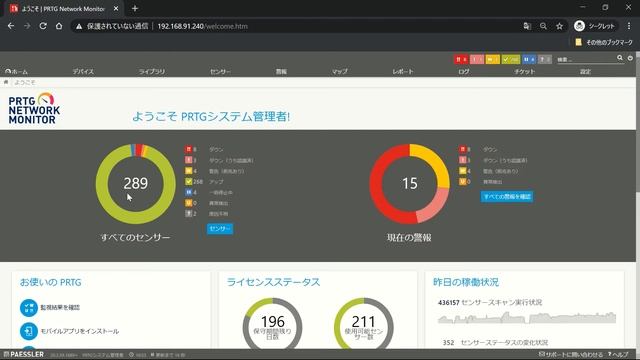Open the デバイス menu
Screen dimensions: 640x360
pyautogui.click(x=83, y=71)
